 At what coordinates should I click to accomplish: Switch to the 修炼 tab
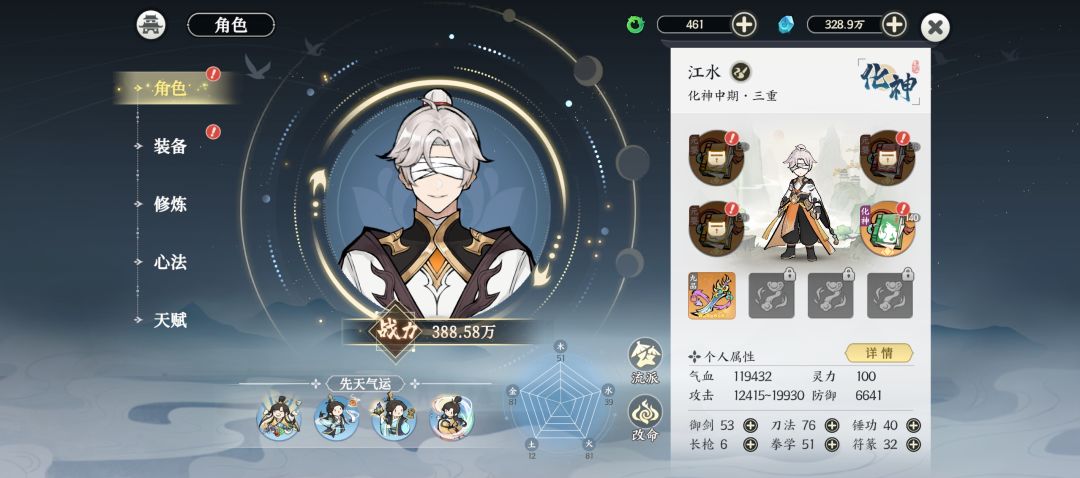[170, 205]
